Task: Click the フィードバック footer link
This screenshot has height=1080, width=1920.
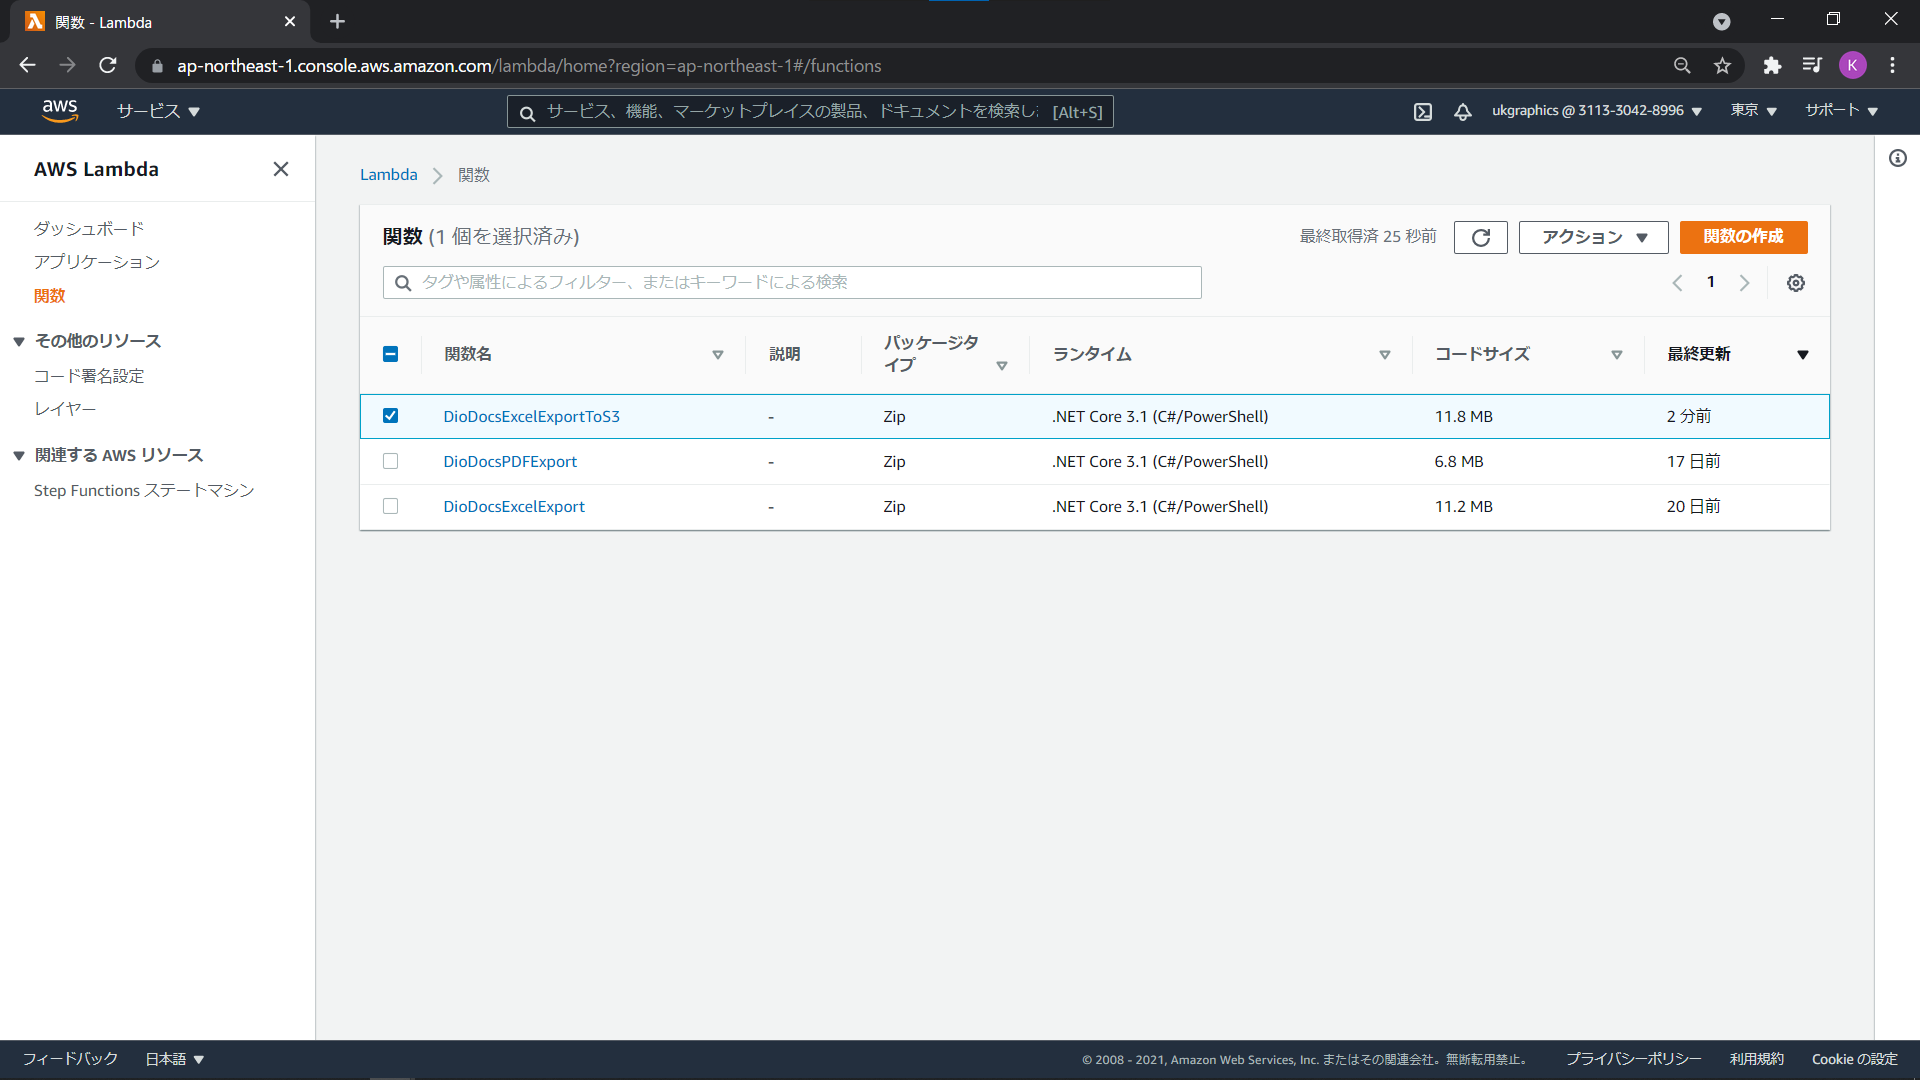Action: coord(70,1059)
